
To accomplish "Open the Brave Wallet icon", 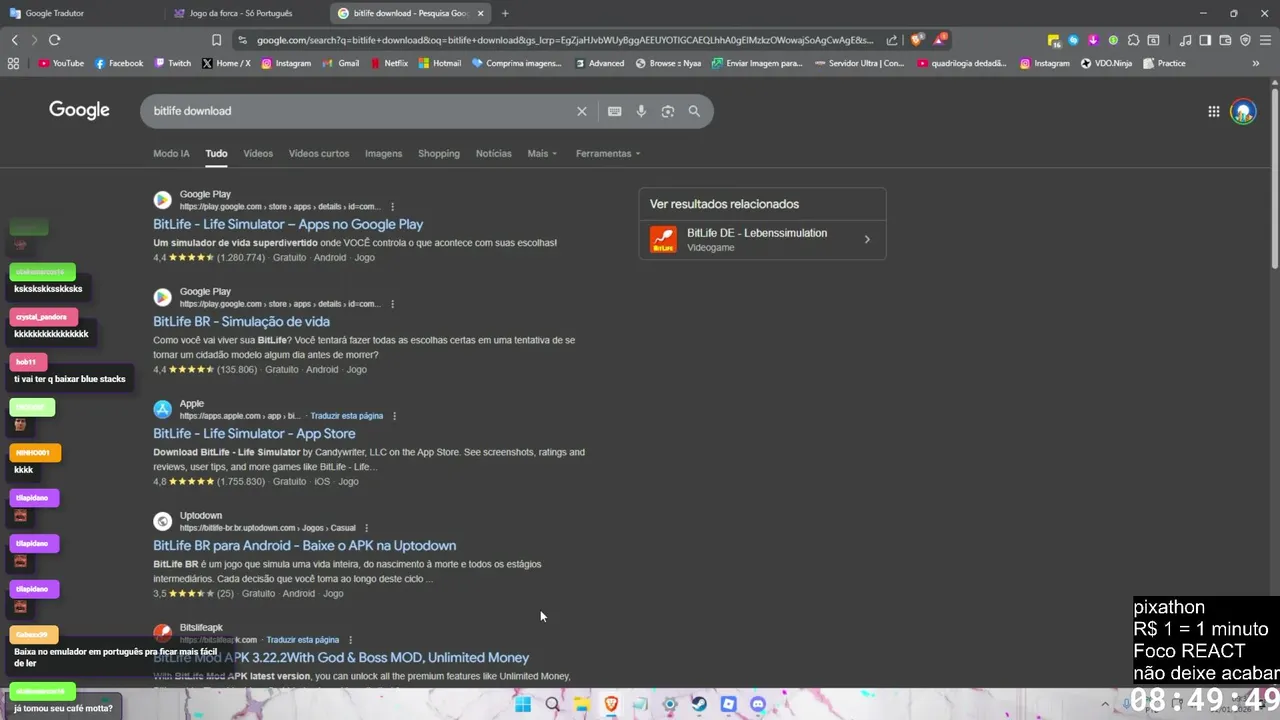I will 1225,40.
